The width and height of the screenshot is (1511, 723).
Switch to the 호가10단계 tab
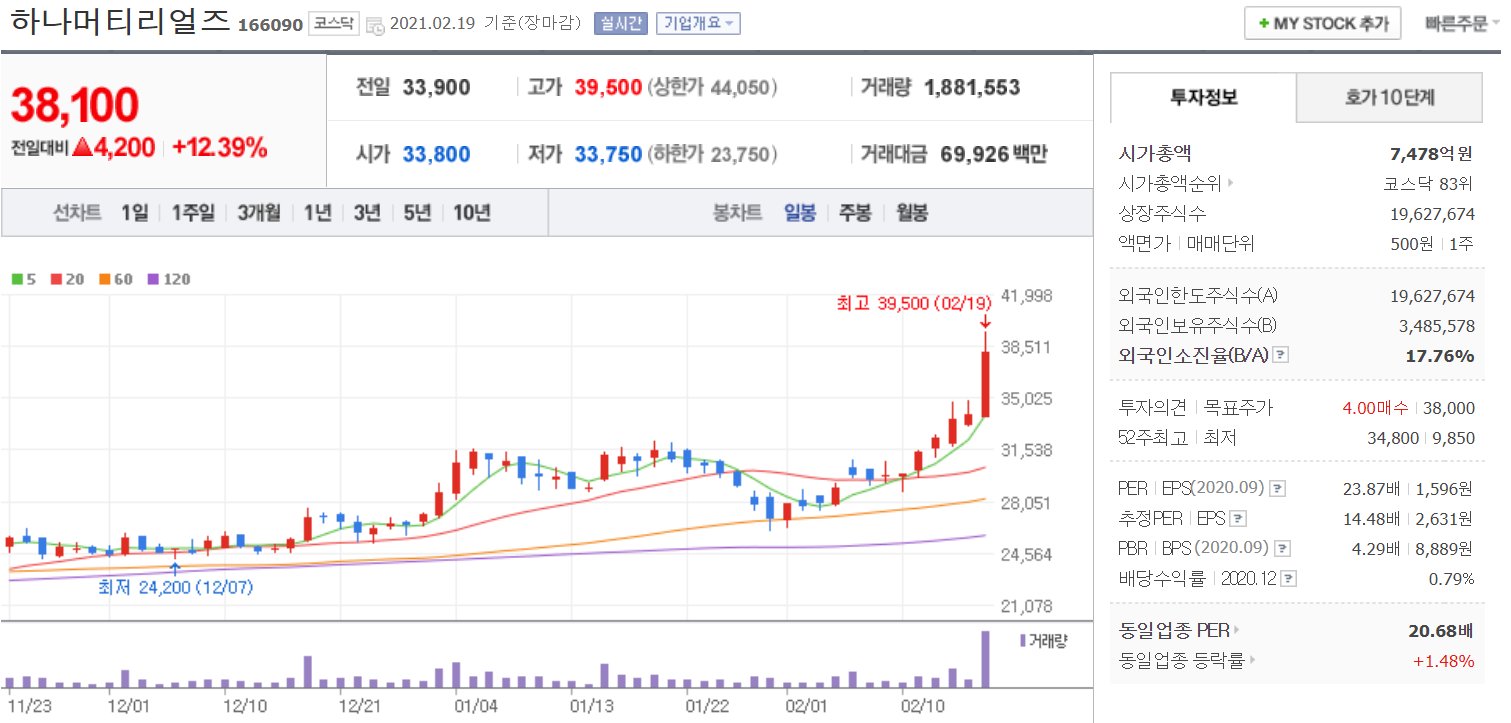pos(1389,98)
